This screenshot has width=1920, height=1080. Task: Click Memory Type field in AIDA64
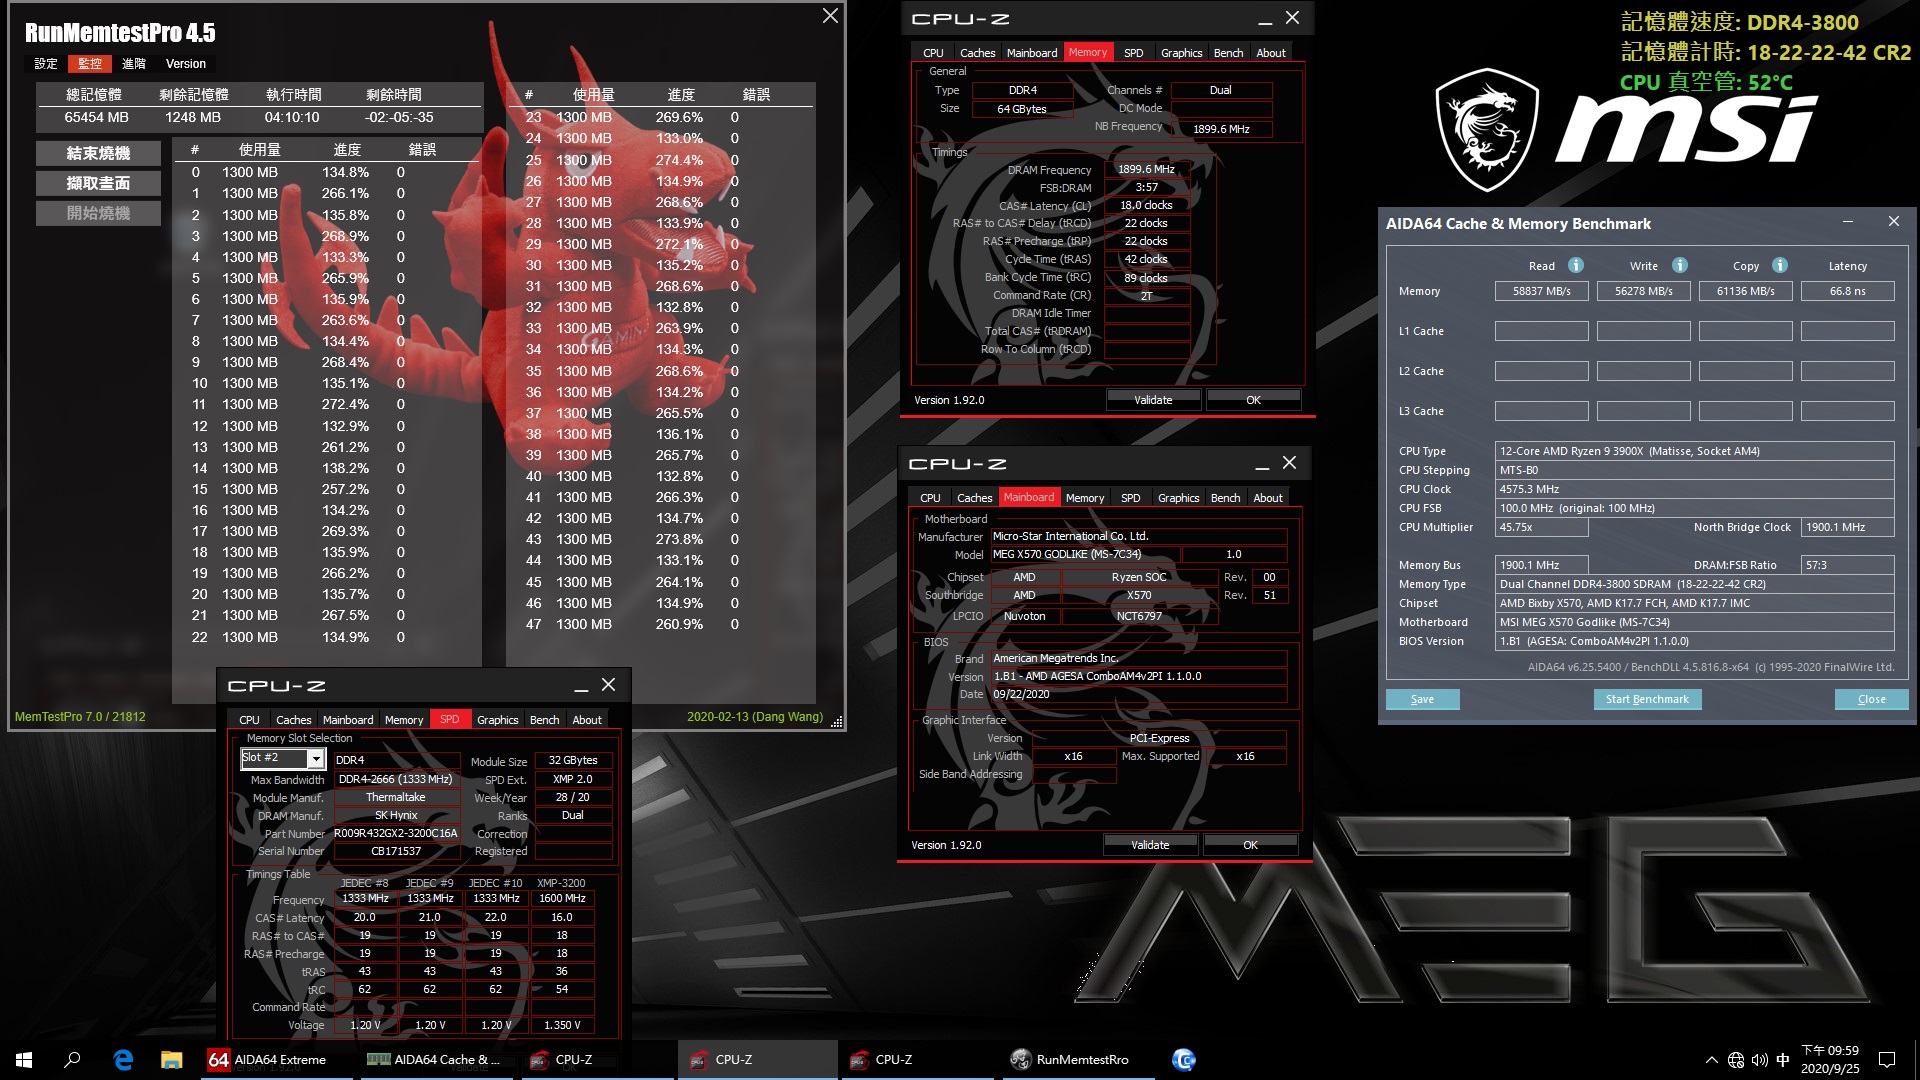tap(1694, 584)
